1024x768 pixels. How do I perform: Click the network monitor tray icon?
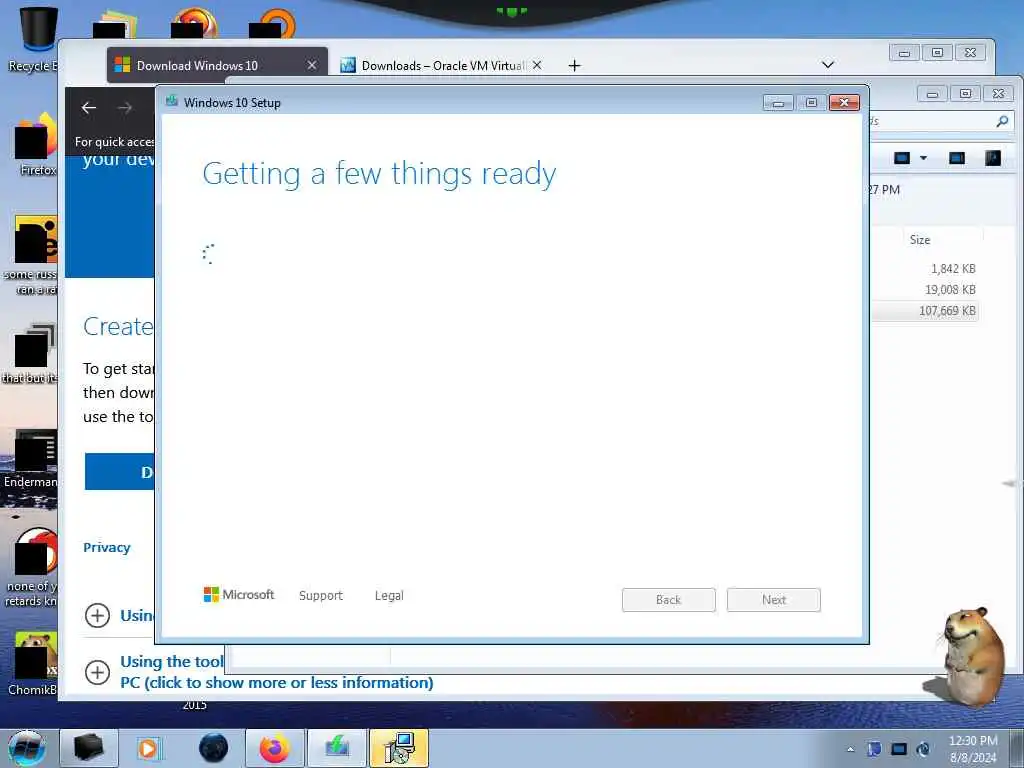(899, 749)
